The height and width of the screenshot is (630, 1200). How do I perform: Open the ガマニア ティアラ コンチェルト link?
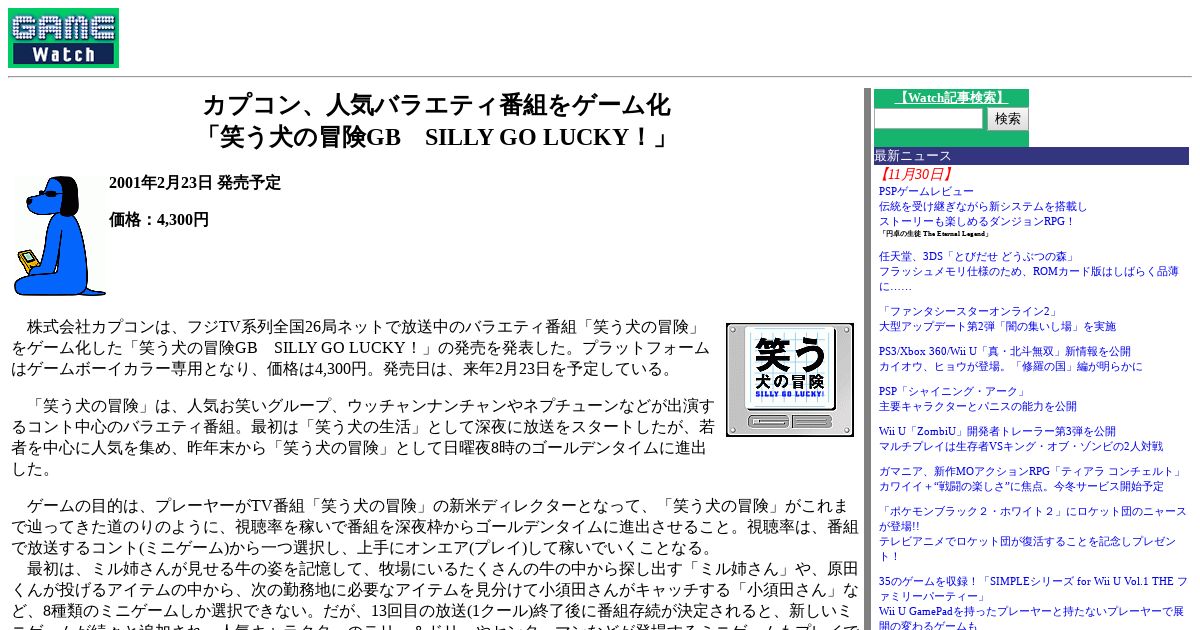pos(1030,479)
